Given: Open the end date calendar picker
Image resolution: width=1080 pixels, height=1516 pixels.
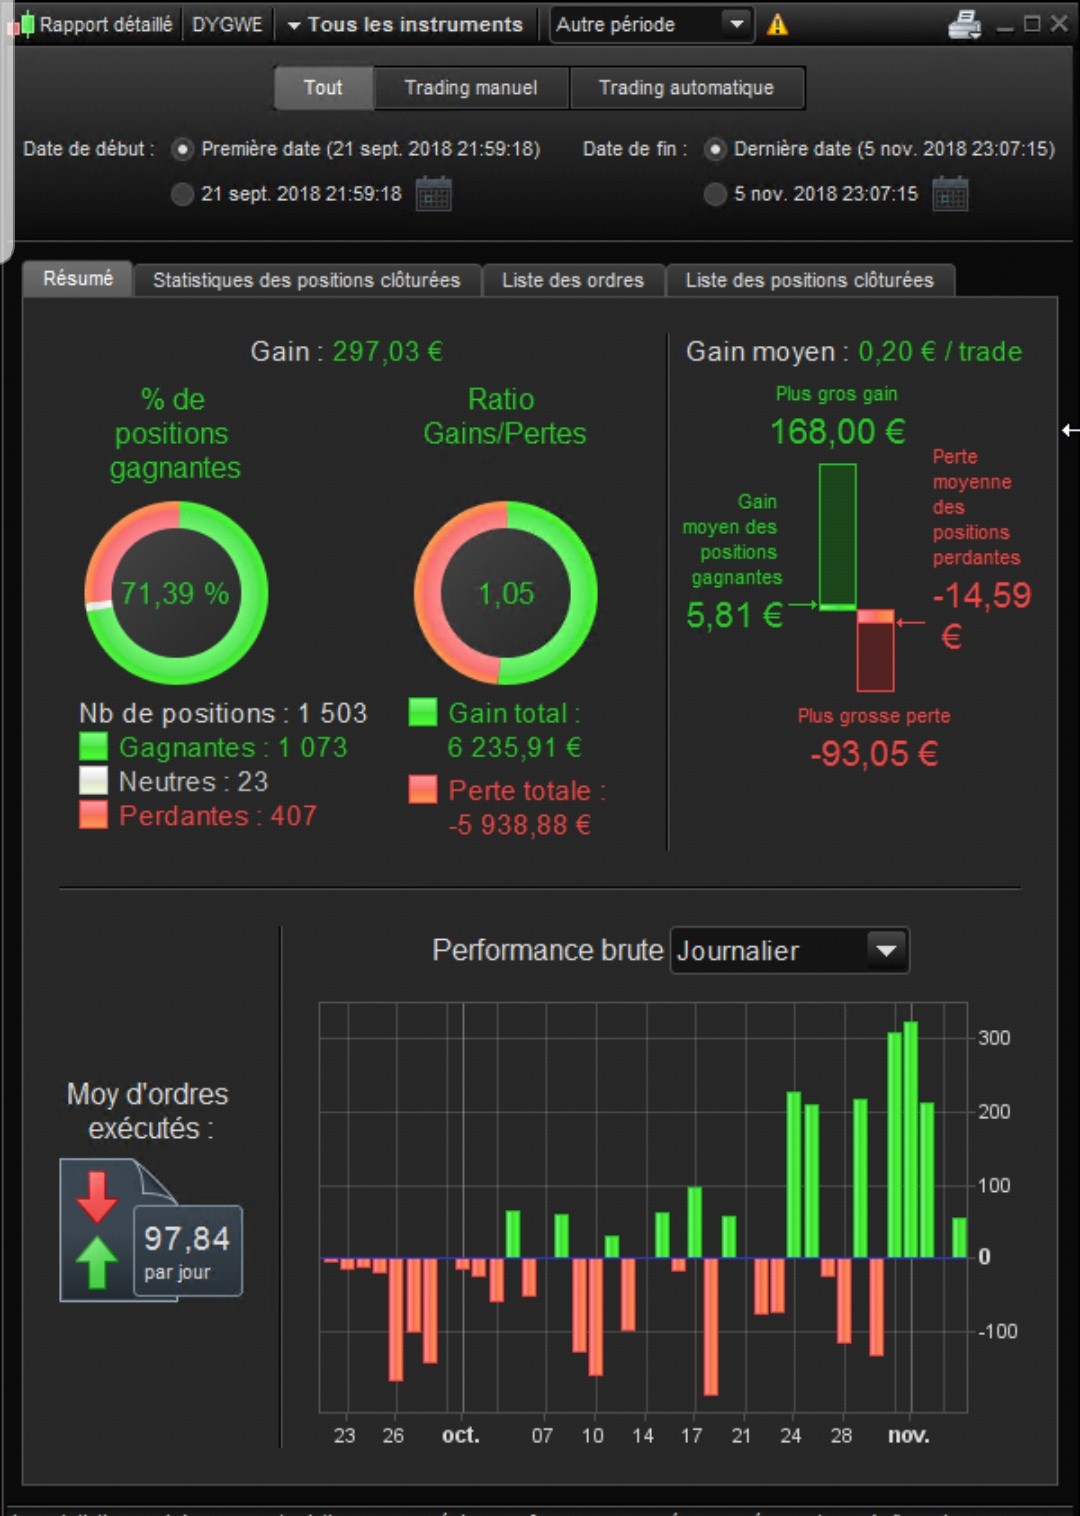Looking at the screenshot, I should click(949, 193).
